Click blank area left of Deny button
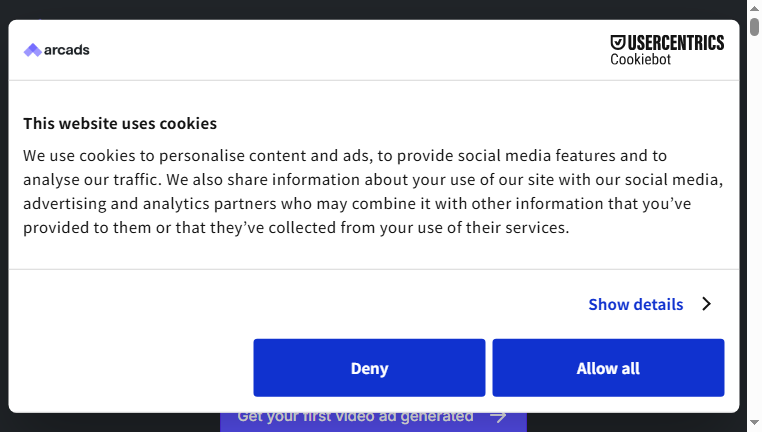The image size is (762, 432). [131, 368]
